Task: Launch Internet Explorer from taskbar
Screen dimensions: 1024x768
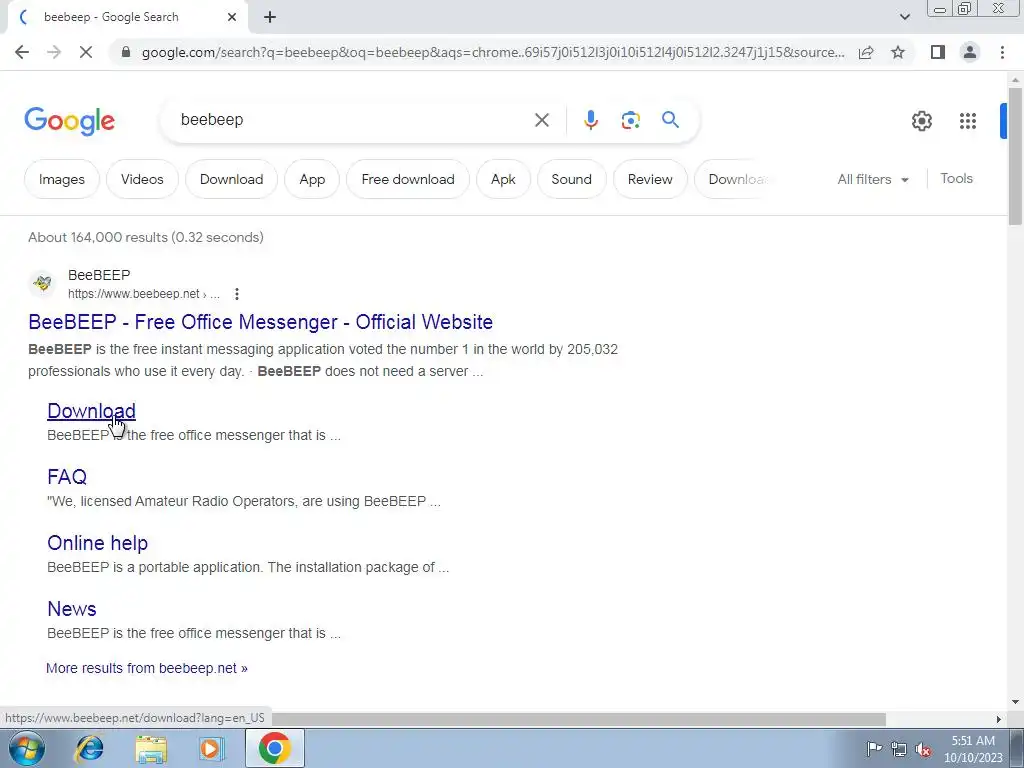Action: tap(89, 748)
